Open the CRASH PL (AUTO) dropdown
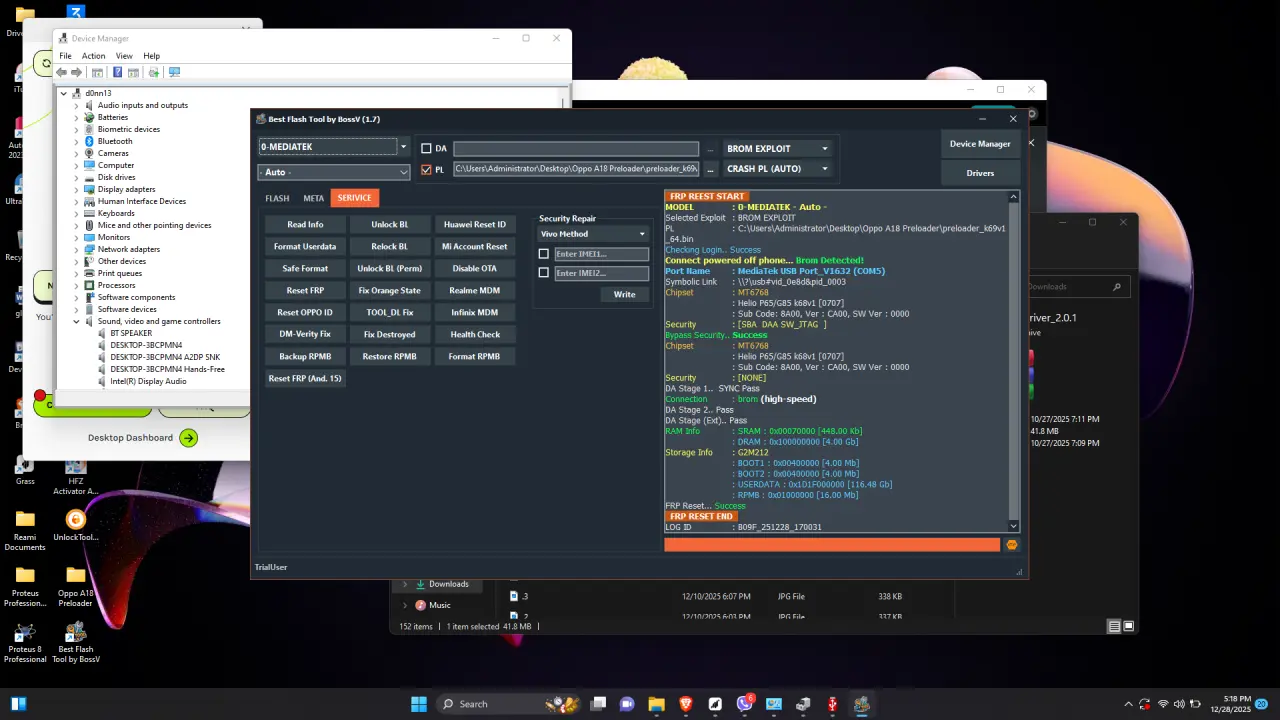 coord(777,169)
